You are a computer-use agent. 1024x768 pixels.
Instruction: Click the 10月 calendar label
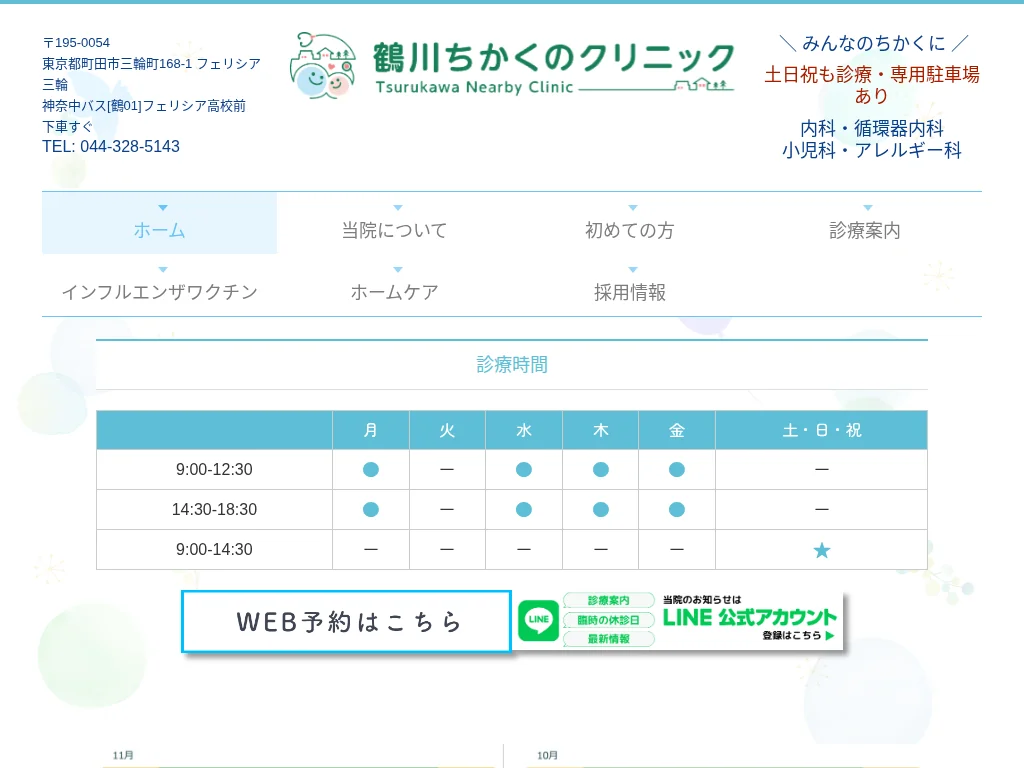tap(547, 755)
